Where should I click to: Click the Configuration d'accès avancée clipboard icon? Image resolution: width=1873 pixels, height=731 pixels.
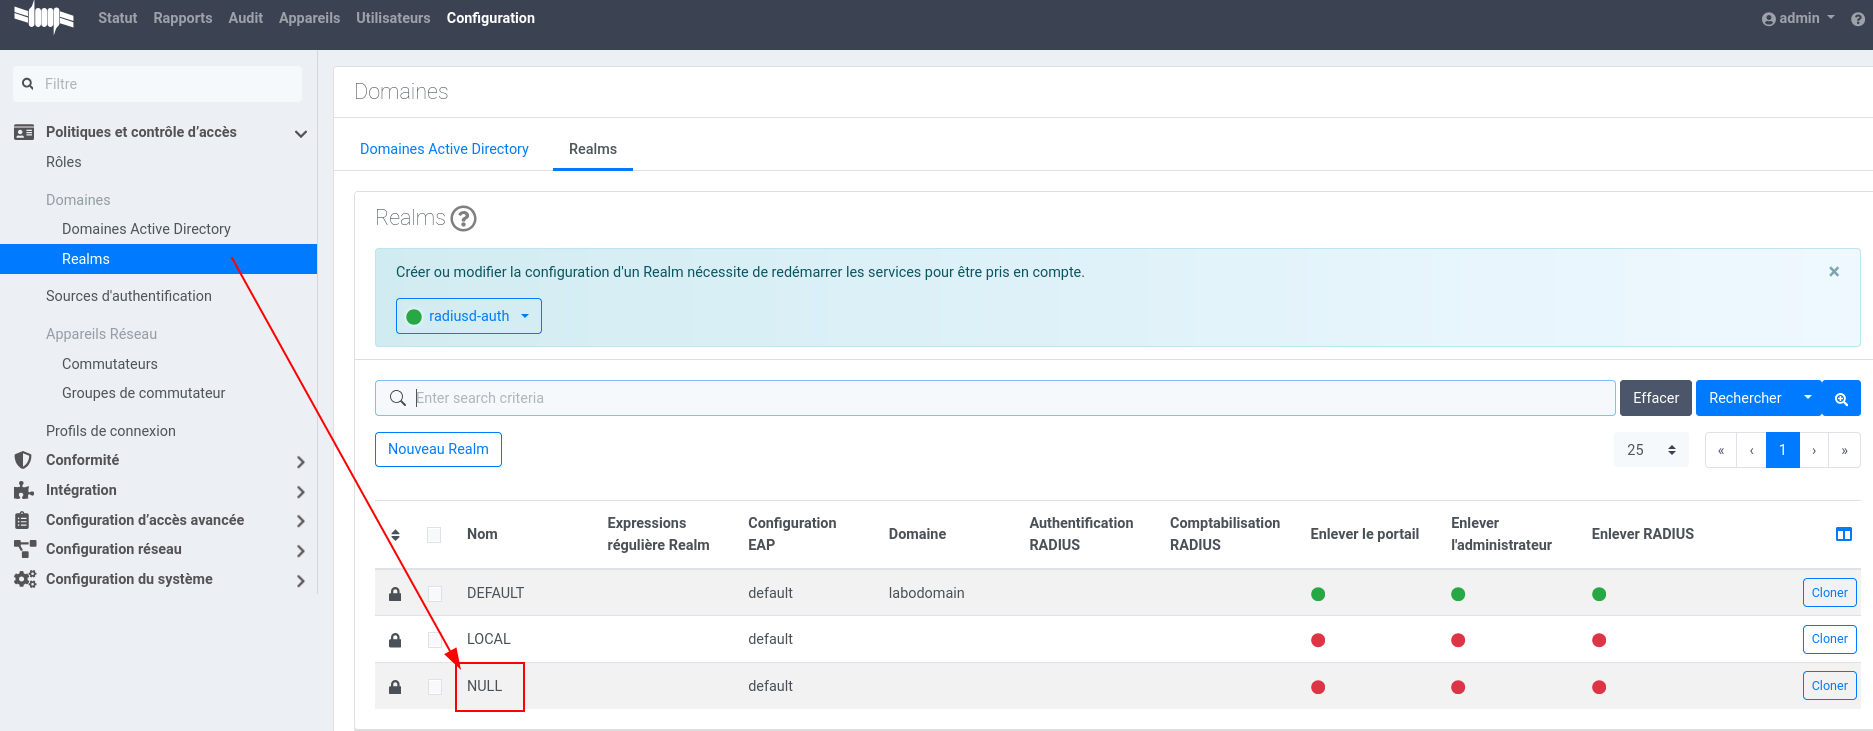pyautogui.click(x=23, y=520)
